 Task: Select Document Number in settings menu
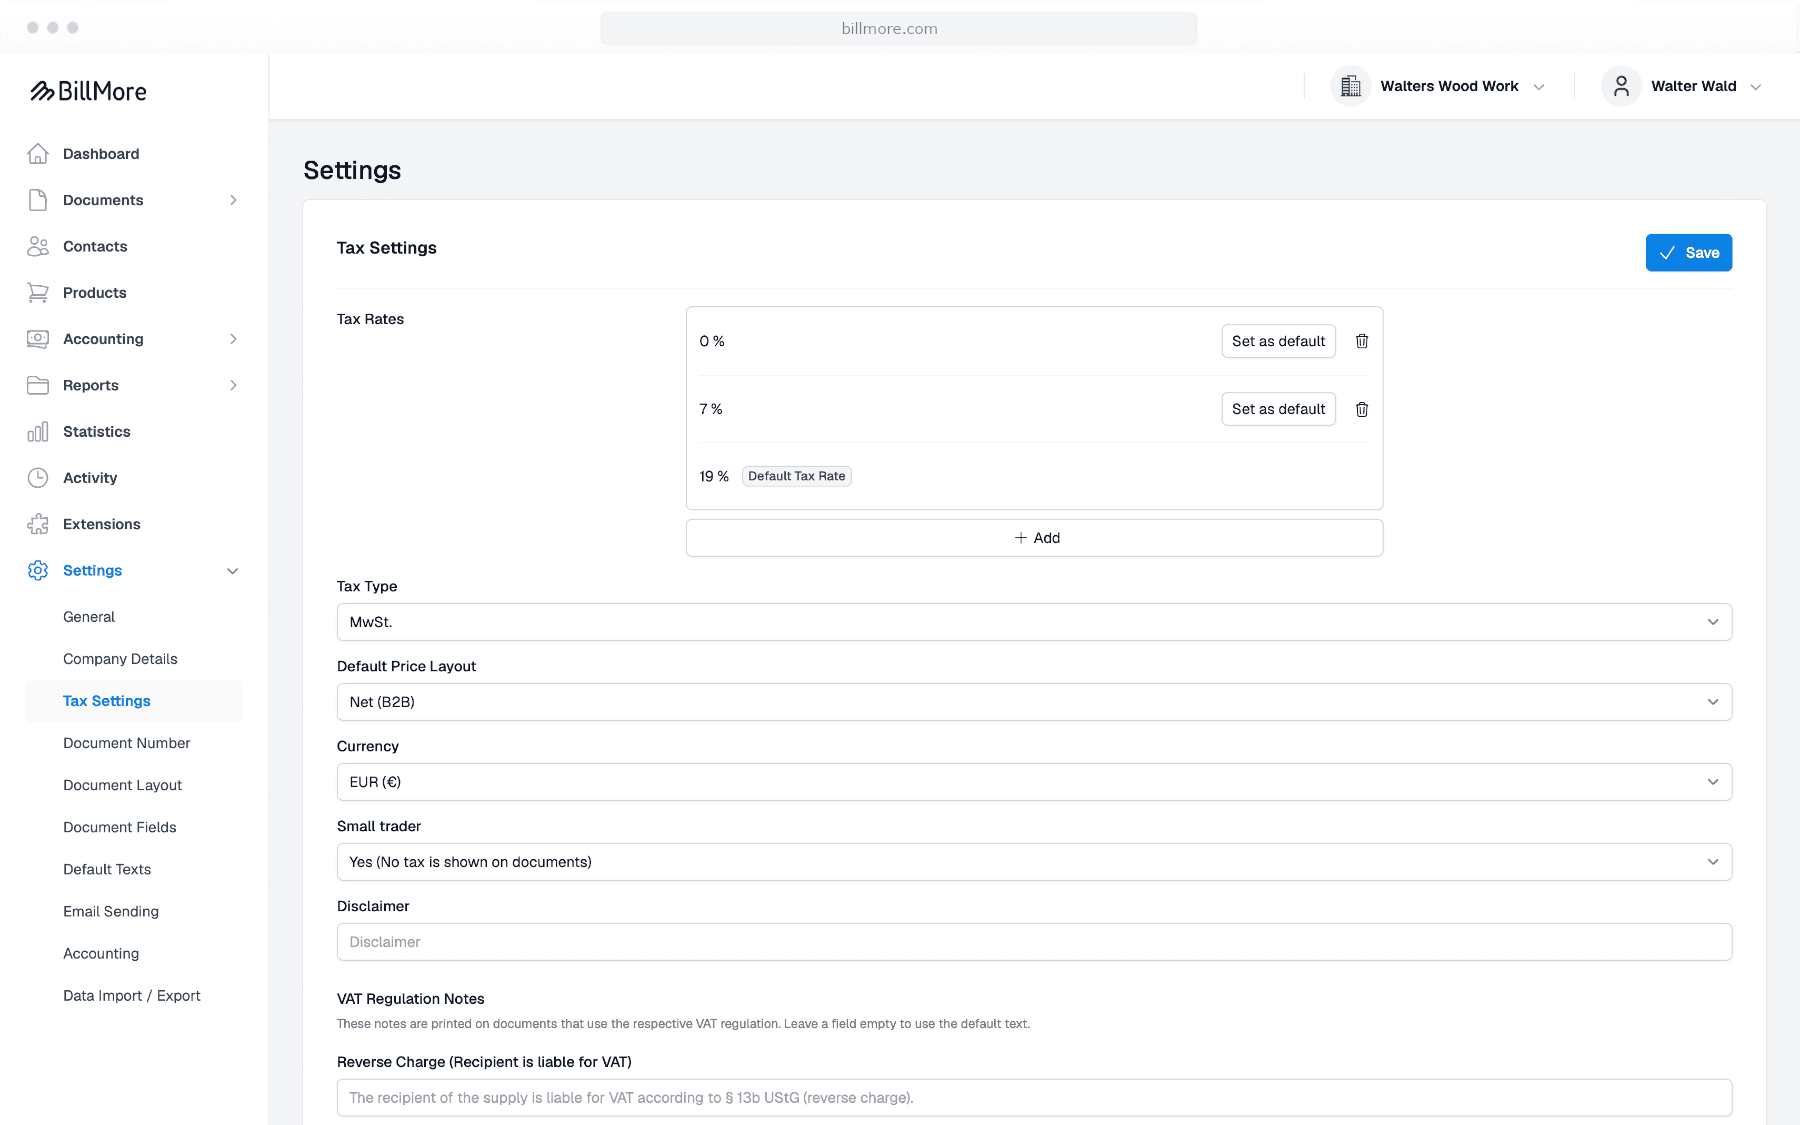coord(126,743)
